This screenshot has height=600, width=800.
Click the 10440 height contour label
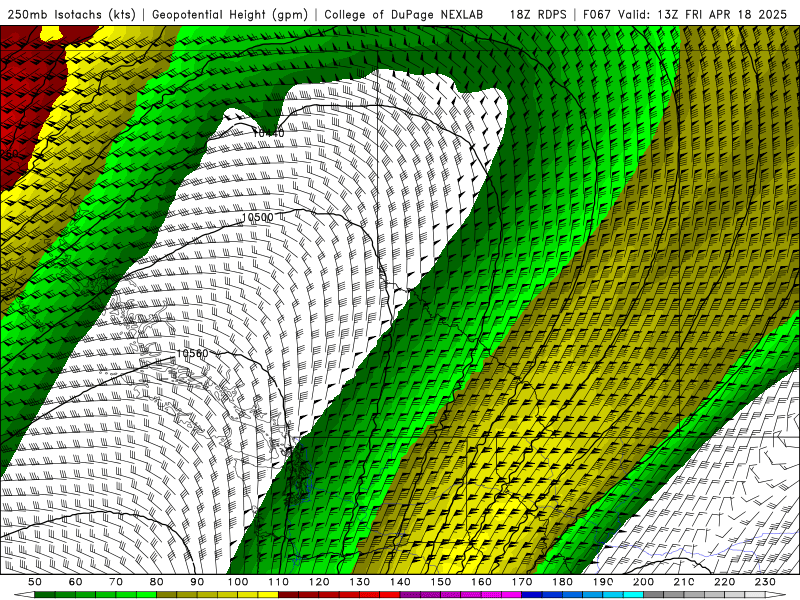pos(268,133)
